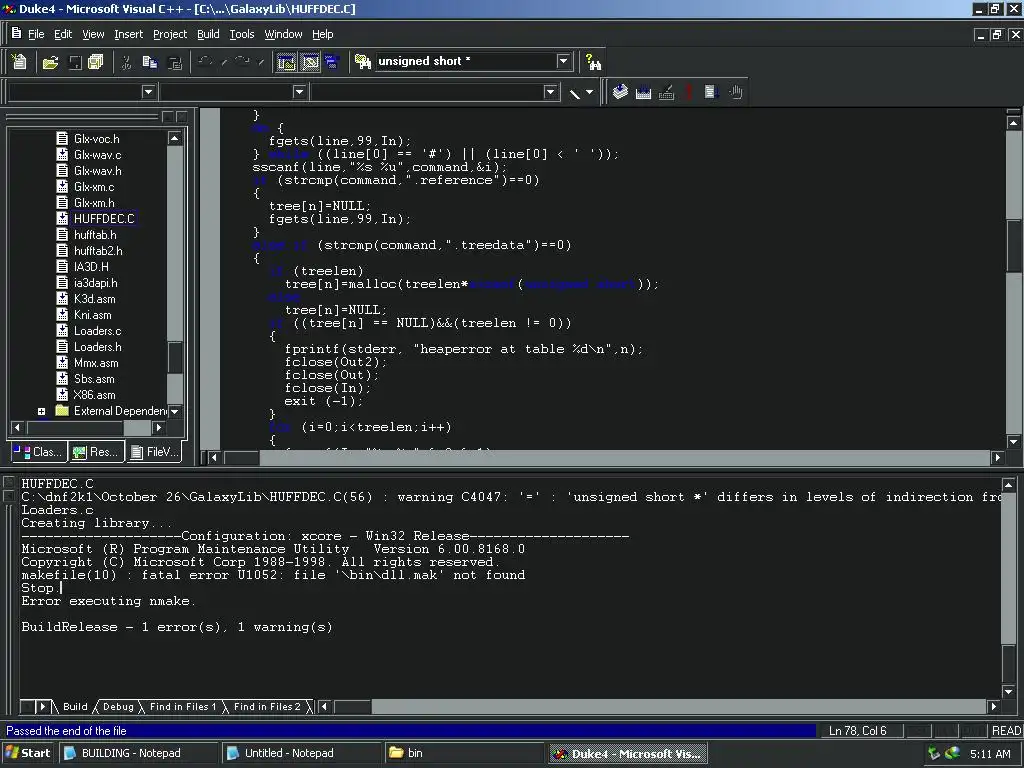Expand the External Dependencies folder
This screenshot has width=1024, height=768.
41,411
